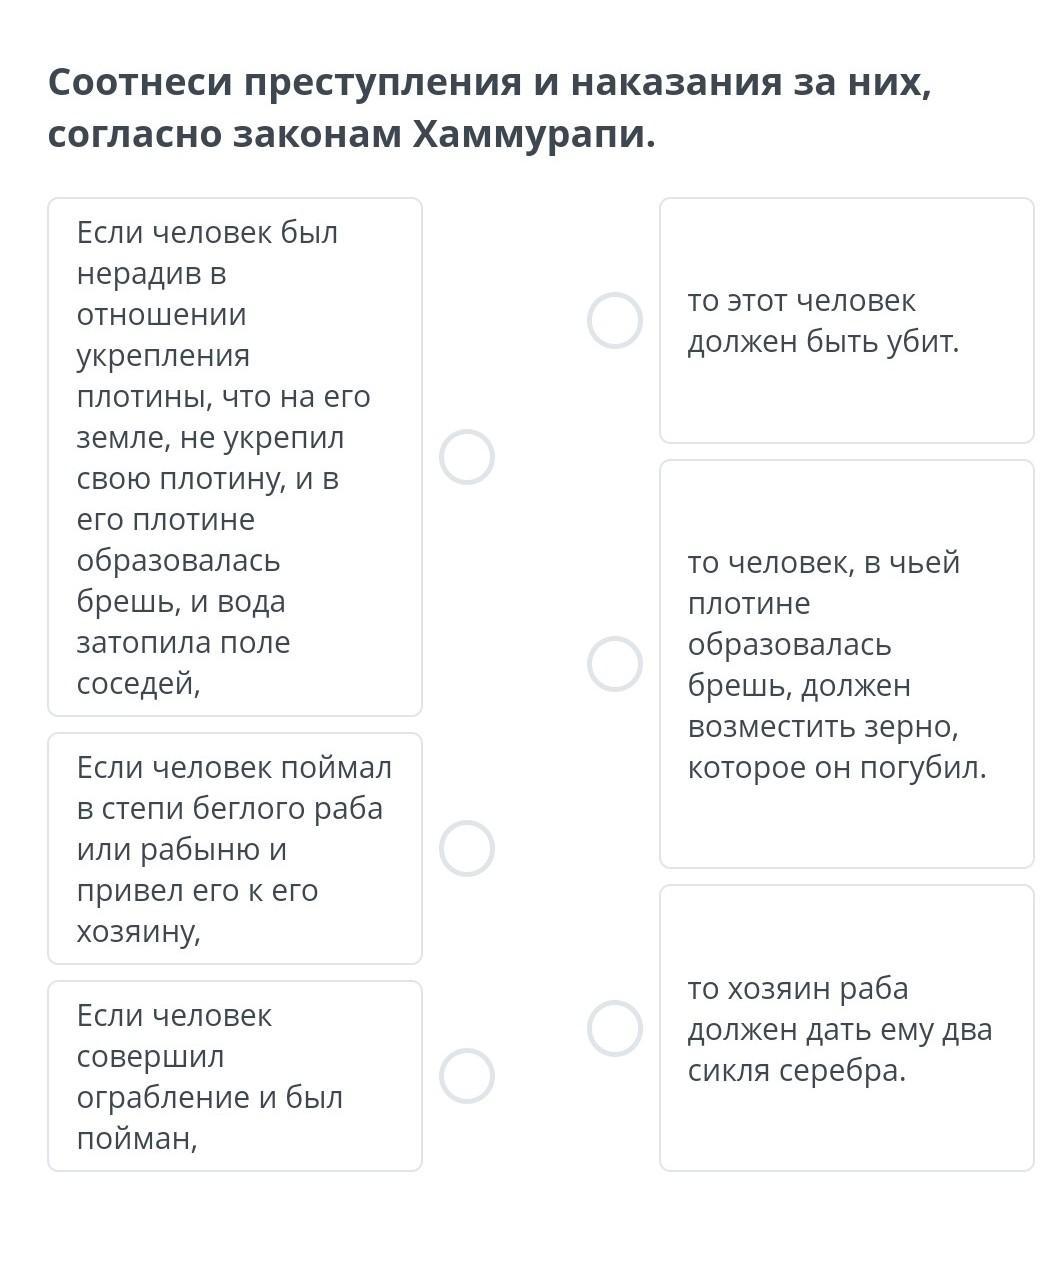Select connector circle for 'должен быть убит' answer
Viewport: 1041px width, 1275px height.
coord(615,320)
